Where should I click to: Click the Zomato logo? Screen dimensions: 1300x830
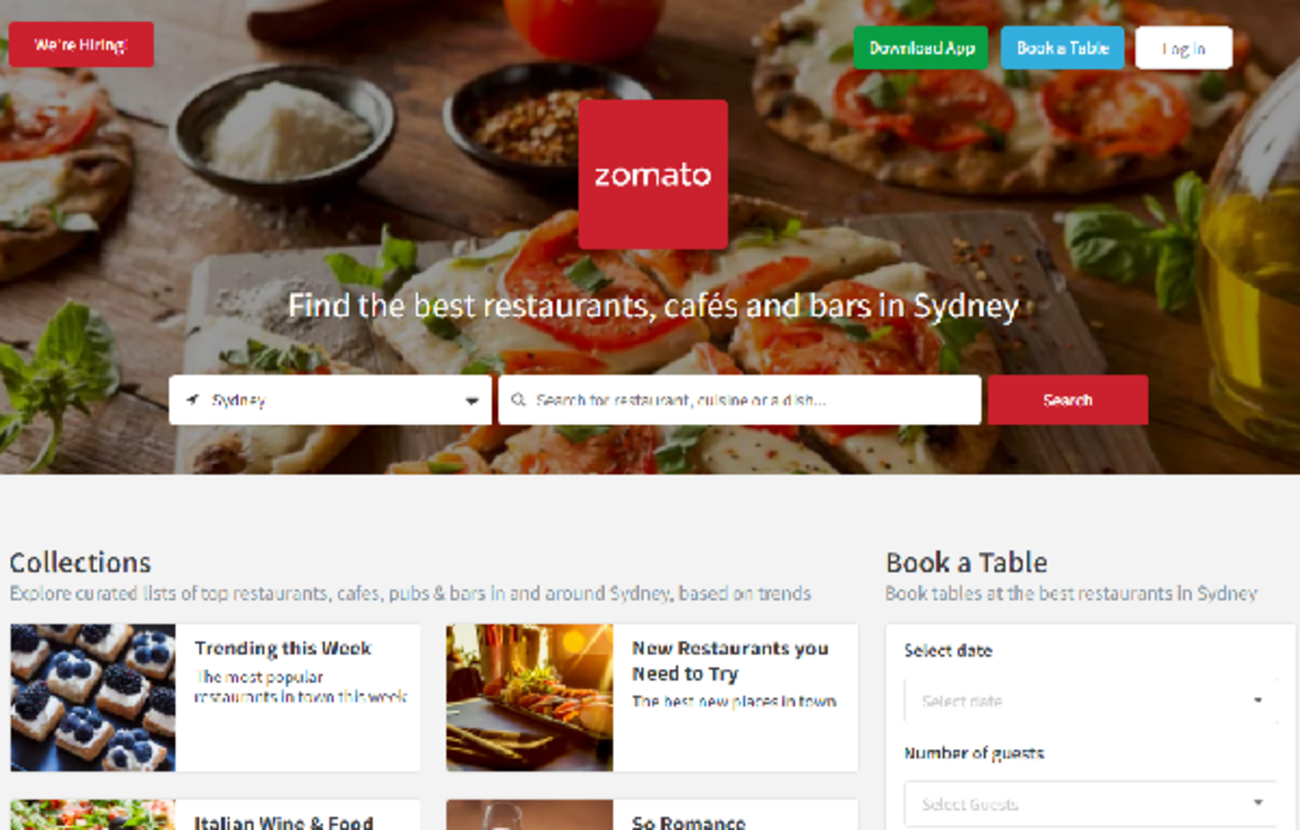[652, 174]
